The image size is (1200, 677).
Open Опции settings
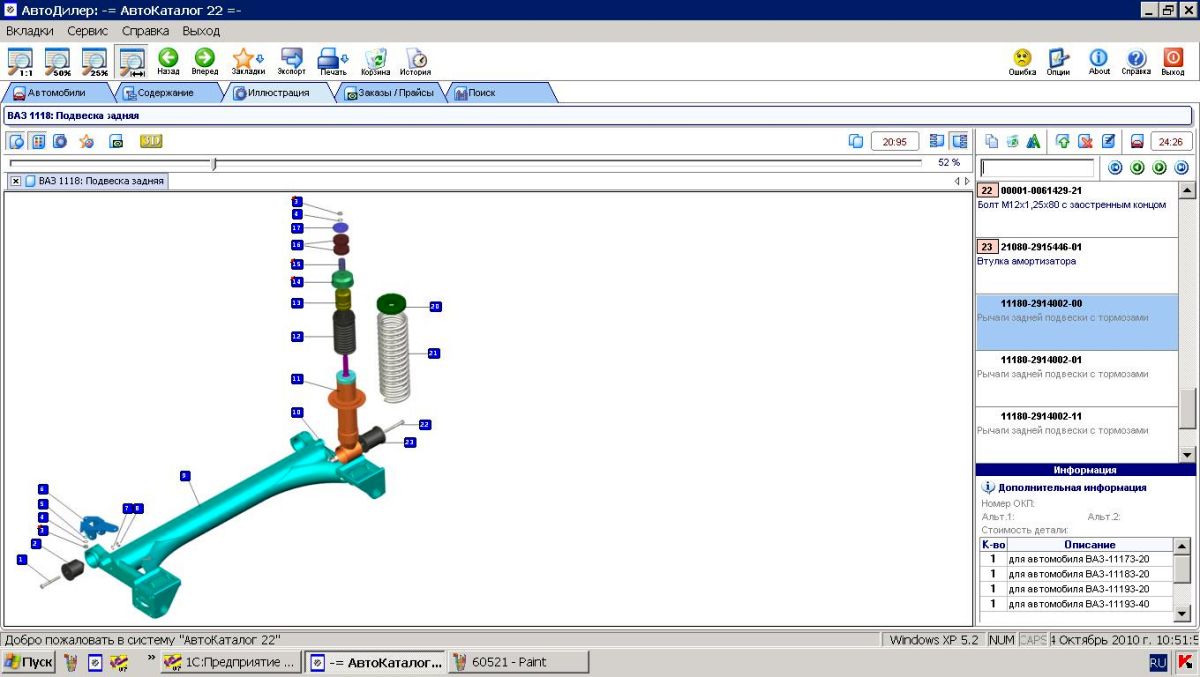click(x=1059, y=61)
